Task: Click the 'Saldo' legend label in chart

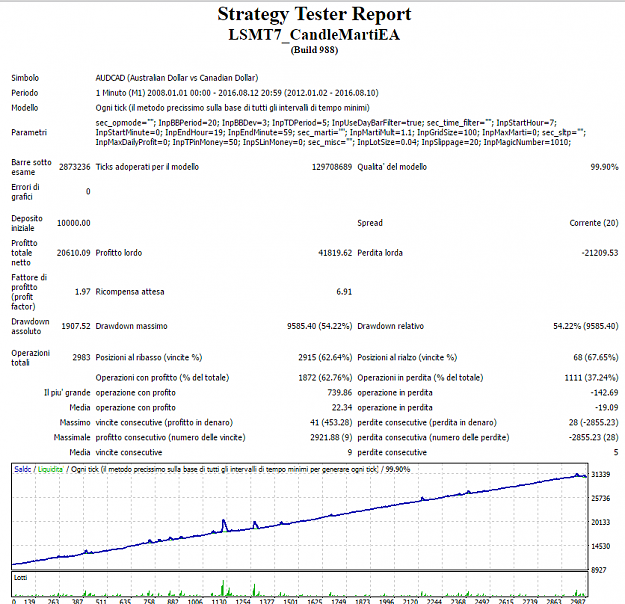Action: 23,469
